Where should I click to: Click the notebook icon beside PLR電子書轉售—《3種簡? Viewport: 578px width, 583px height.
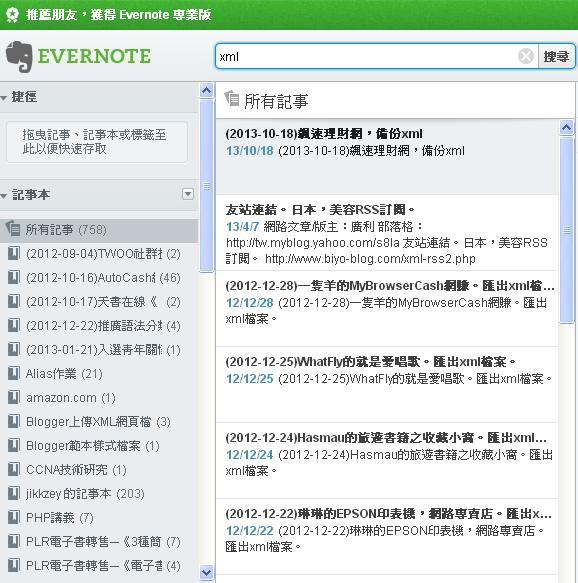14,542
